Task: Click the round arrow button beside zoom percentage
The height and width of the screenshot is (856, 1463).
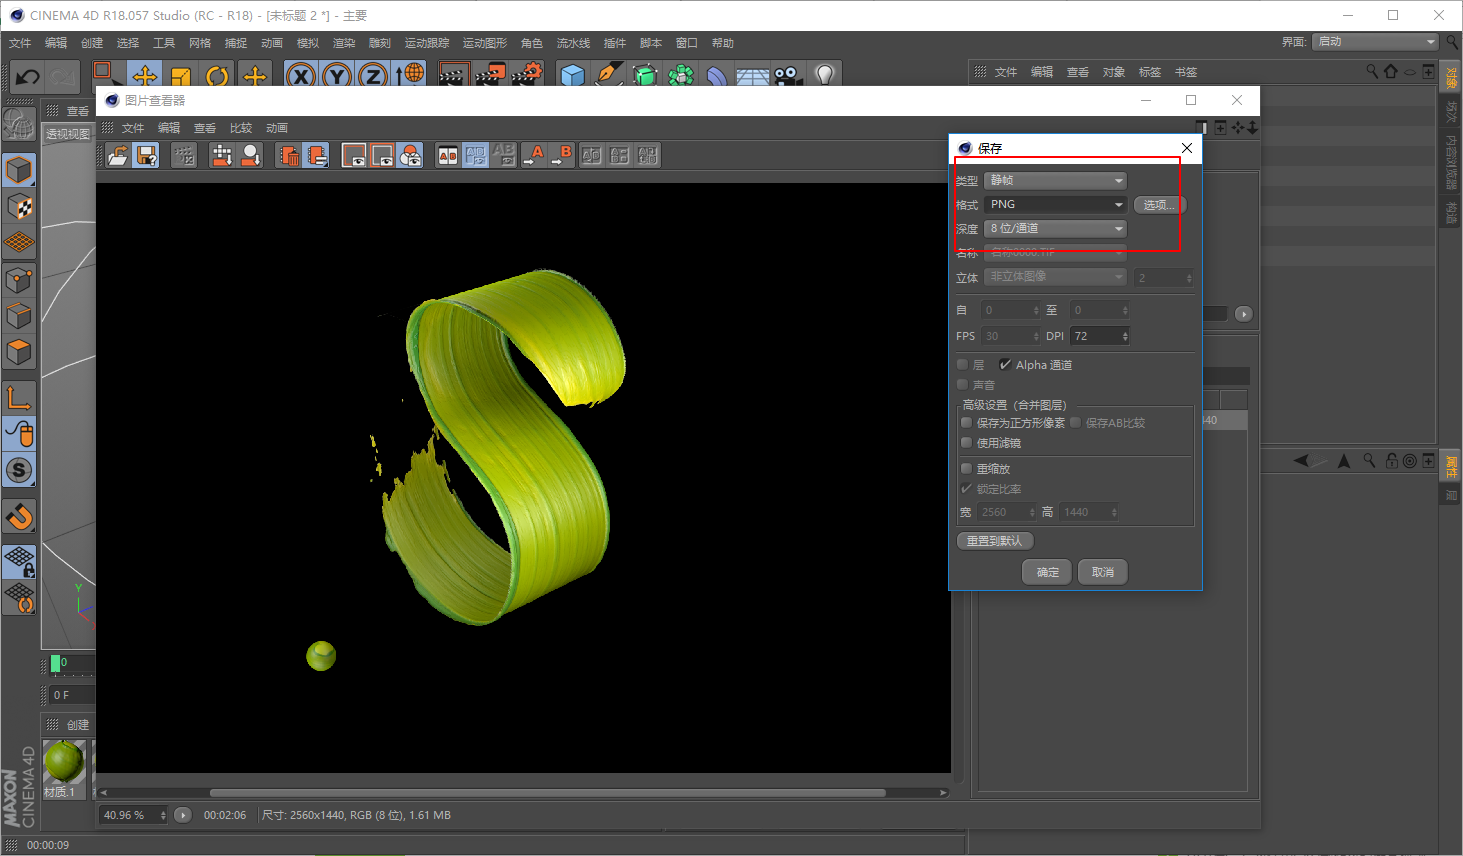Action: point(183,815)
